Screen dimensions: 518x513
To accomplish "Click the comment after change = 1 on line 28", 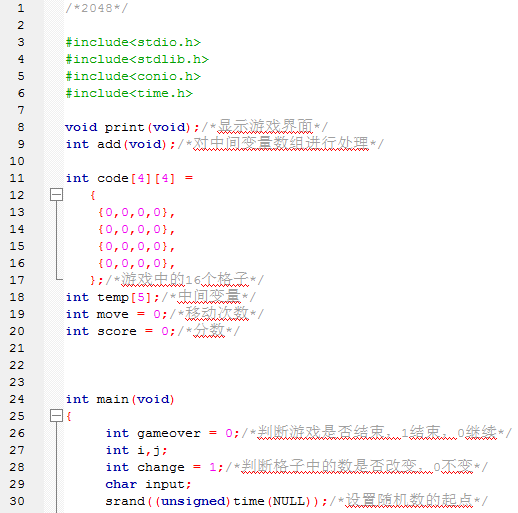I will pyautogui.click(x=357, y=467).
